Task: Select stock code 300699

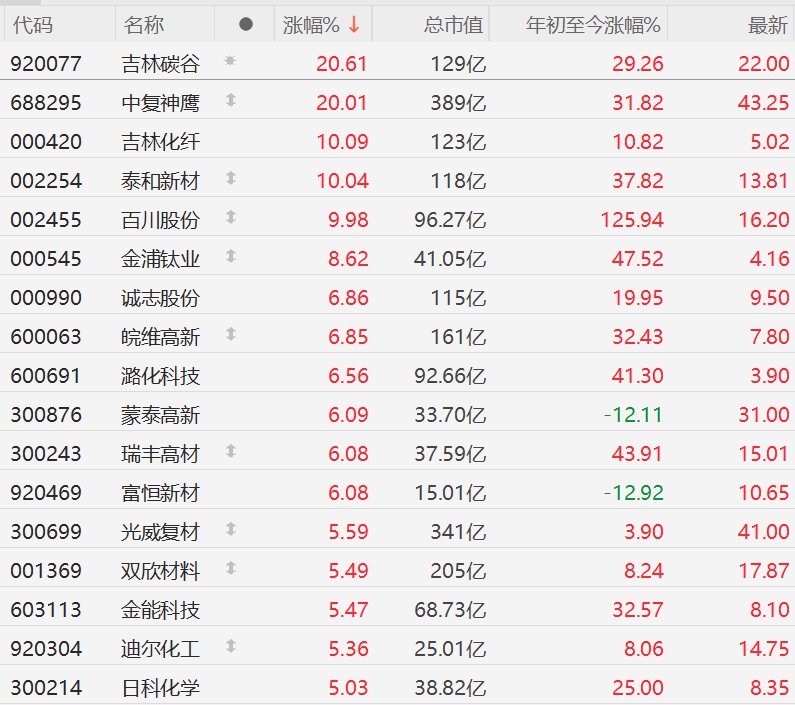Action: point(46,533)
